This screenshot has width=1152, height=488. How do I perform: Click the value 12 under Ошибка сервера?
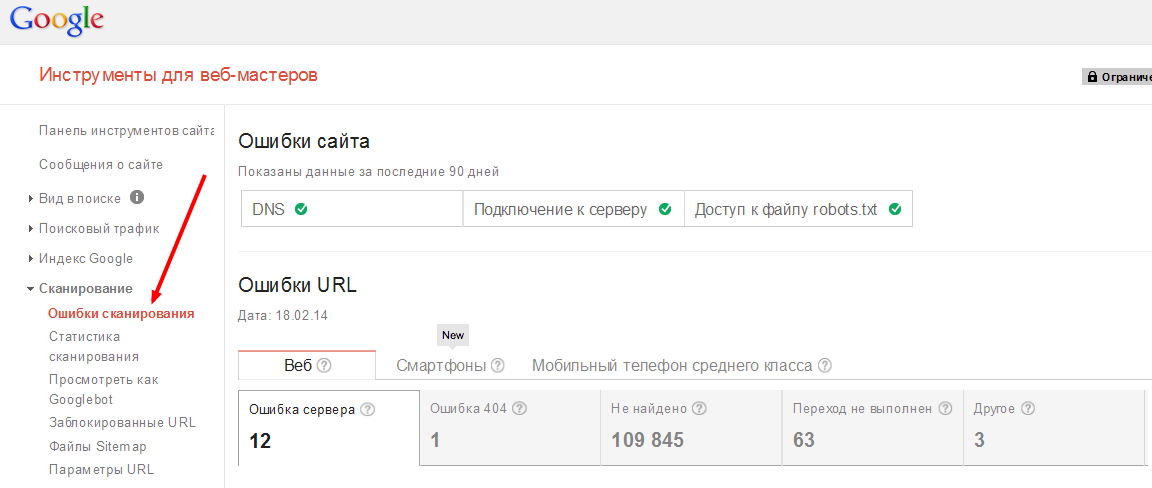pos(260,441)
